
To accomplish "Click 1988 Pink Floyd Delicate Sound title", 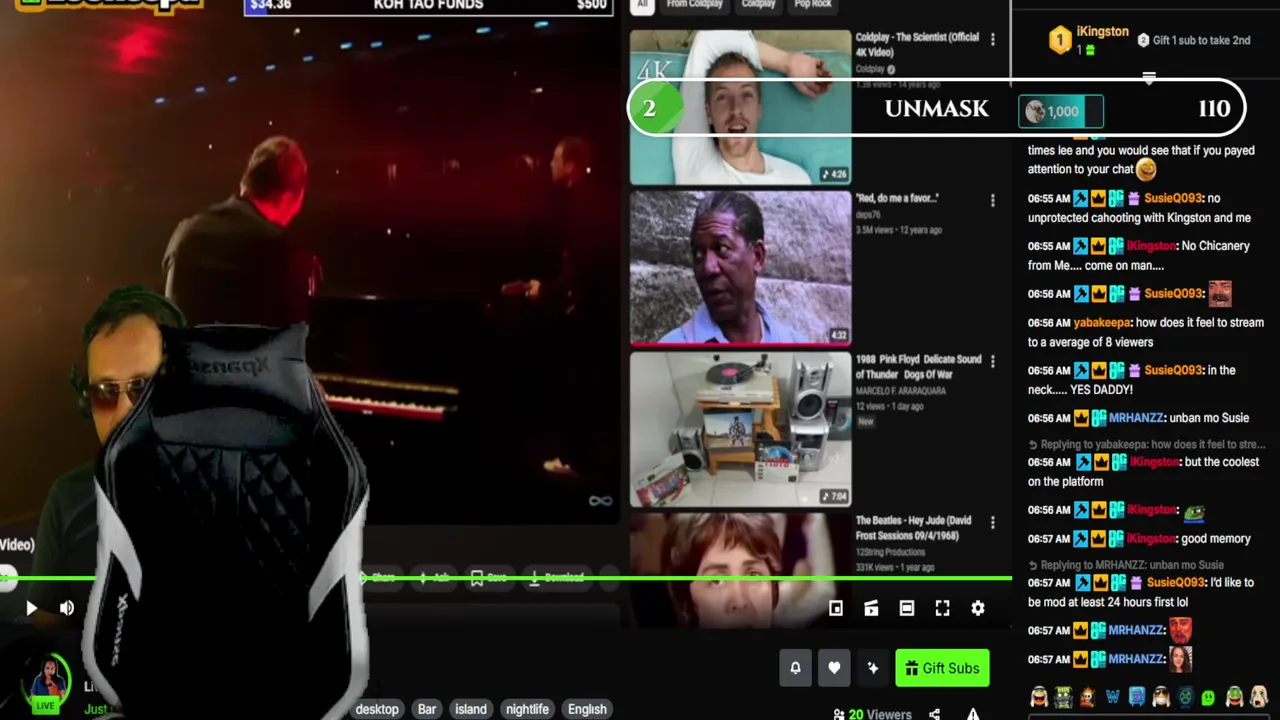I will pyautogui.click(x=918, y=367).
